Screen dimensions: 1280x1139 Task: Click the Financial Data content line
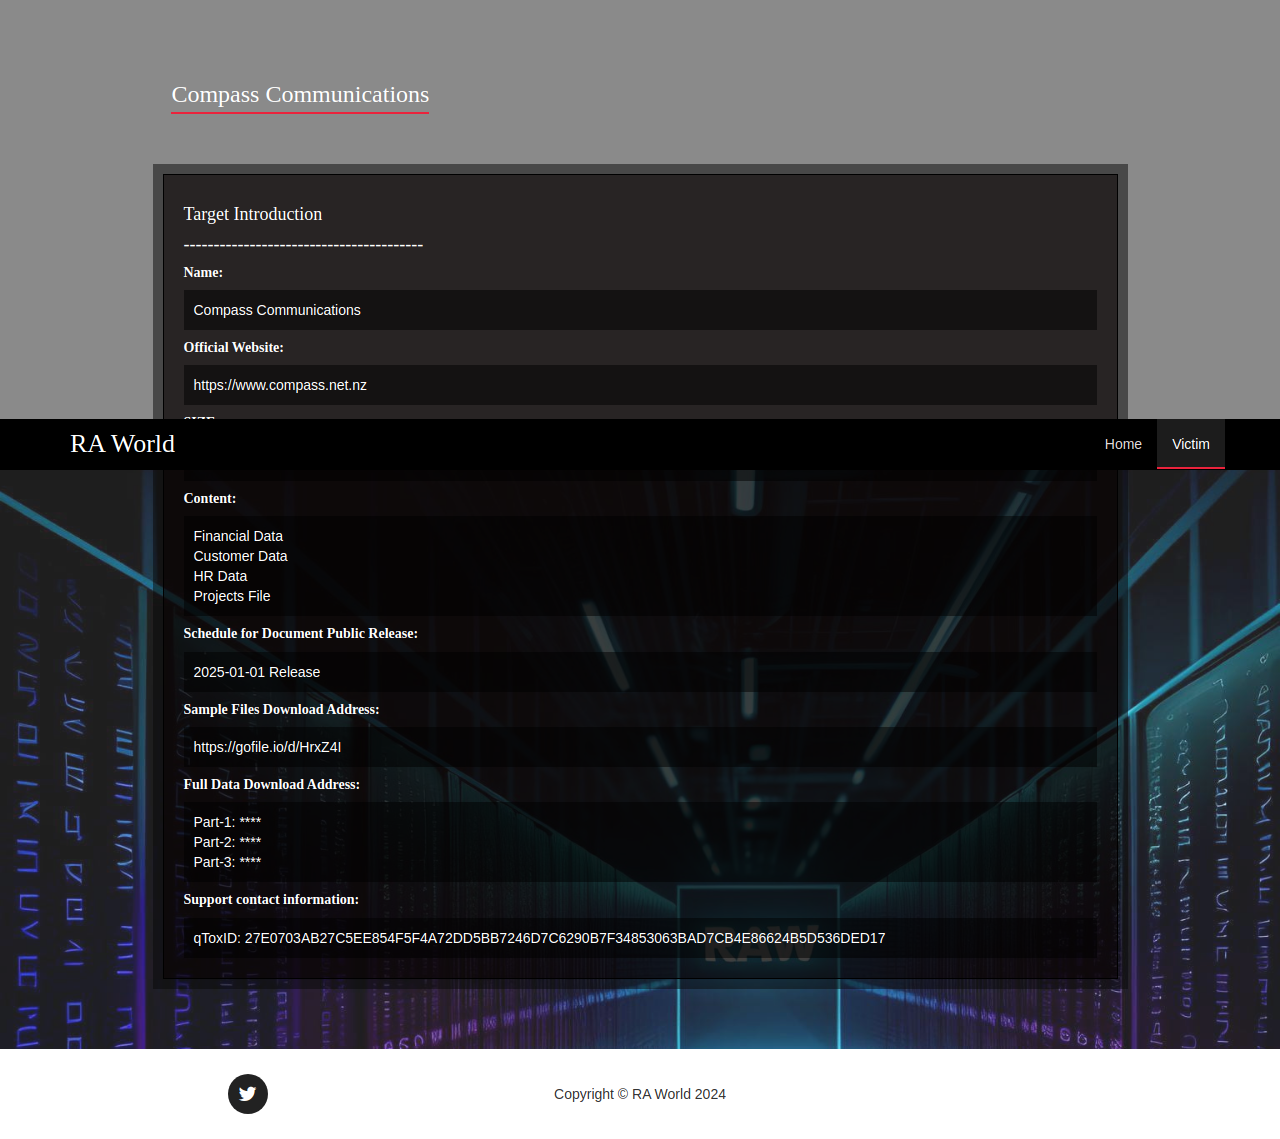point(238,536)
